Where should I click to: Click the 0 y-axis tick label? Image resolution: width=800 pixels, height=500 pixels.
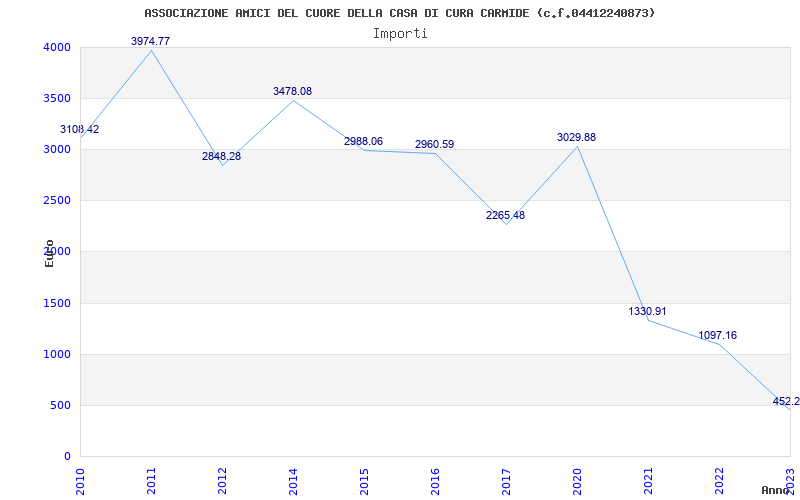[67, 457]
